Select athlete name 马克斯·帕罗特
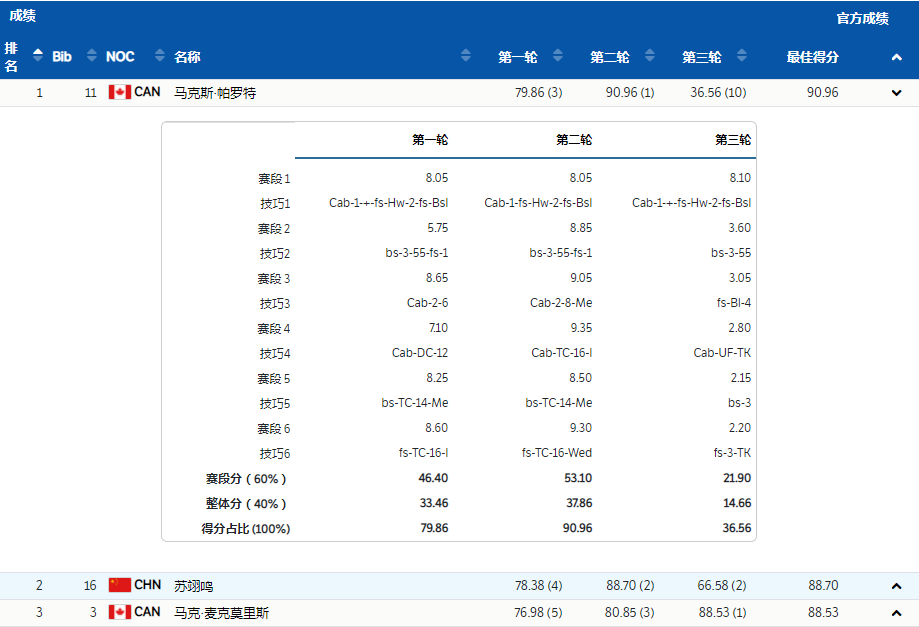Image resolution: width=919 pixels, height=627 pixels. pos(215,93)
